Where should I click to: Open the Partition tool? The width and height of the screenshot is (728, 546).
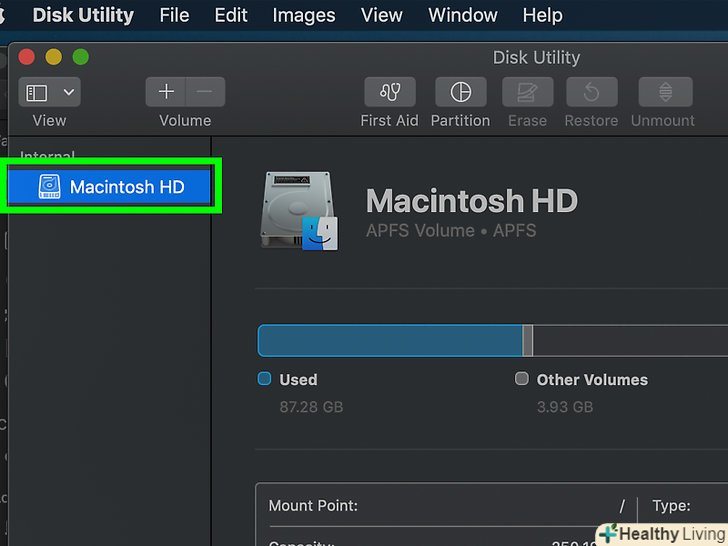460,93
